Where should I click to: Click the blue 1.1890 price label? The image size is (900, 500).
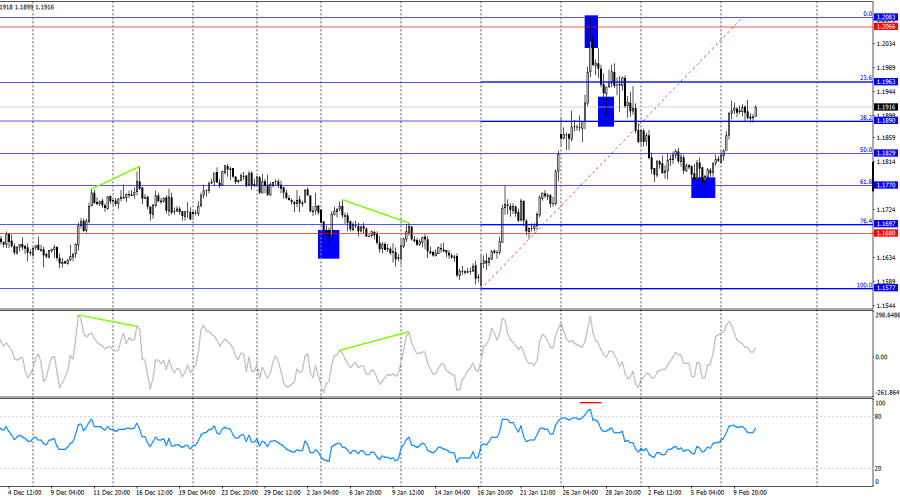(886, 121)
